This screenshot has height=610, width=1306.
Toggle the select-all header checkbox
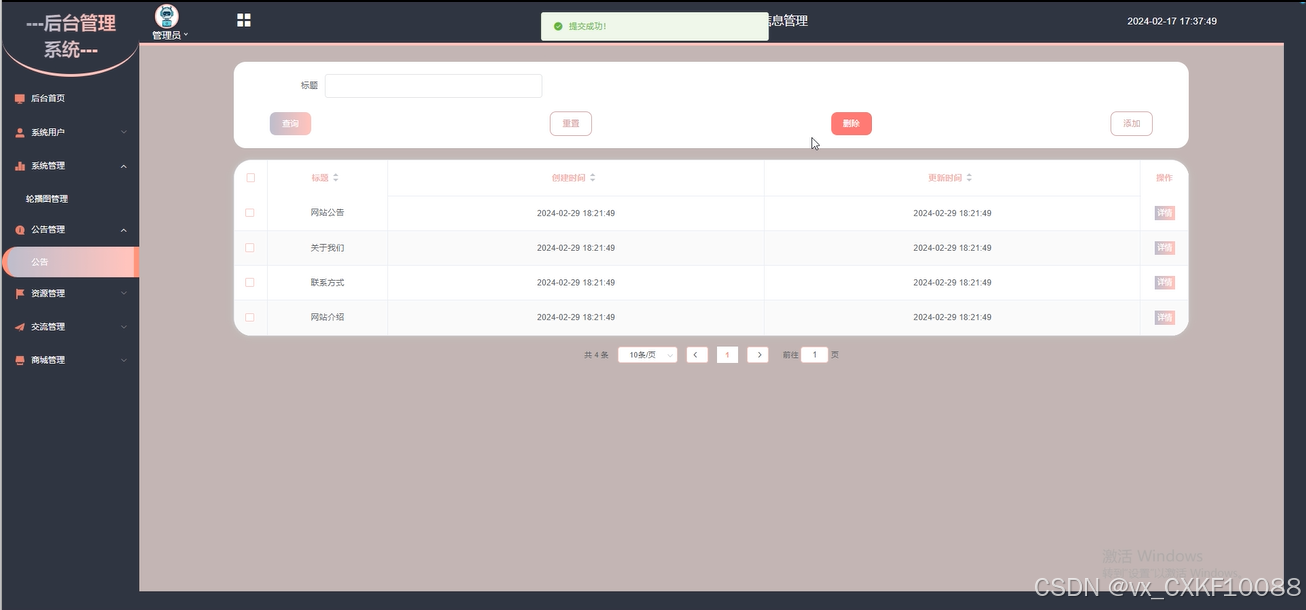click(250, 178)
